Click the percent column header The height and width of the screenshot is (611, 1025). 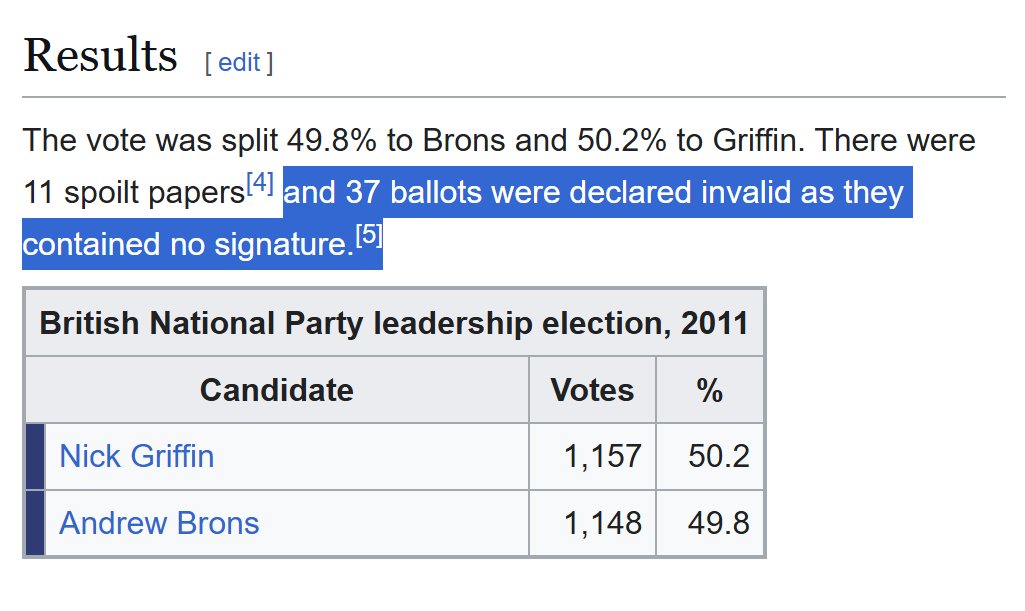pyautogui.click(x=710, y=390)
